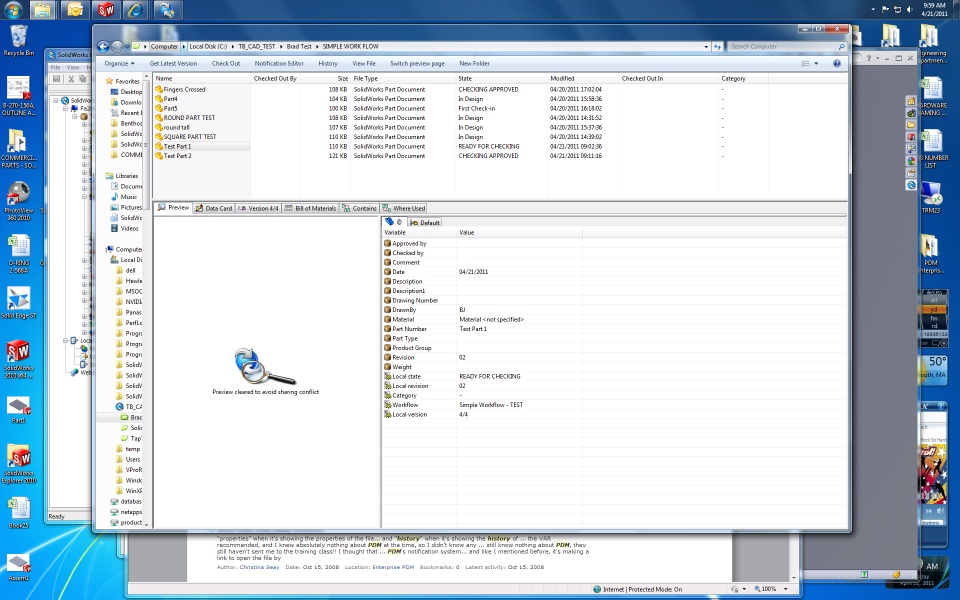
Task: Click View File in the toolbar
Action: [364, 64]
